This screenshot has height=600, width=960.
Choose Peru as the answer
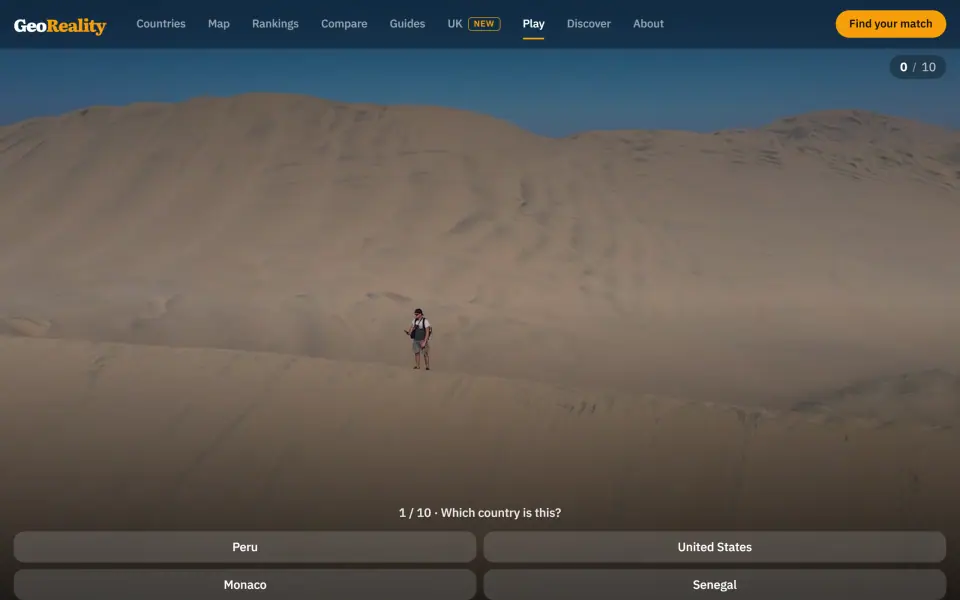245,547
